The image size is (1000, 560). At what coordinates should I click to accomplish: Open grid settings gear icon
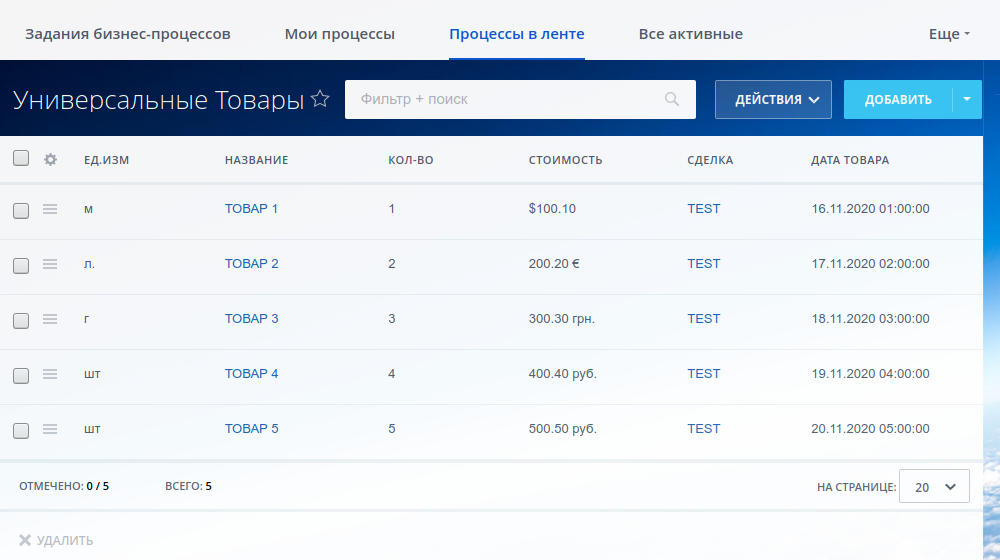tap(51, 159)
